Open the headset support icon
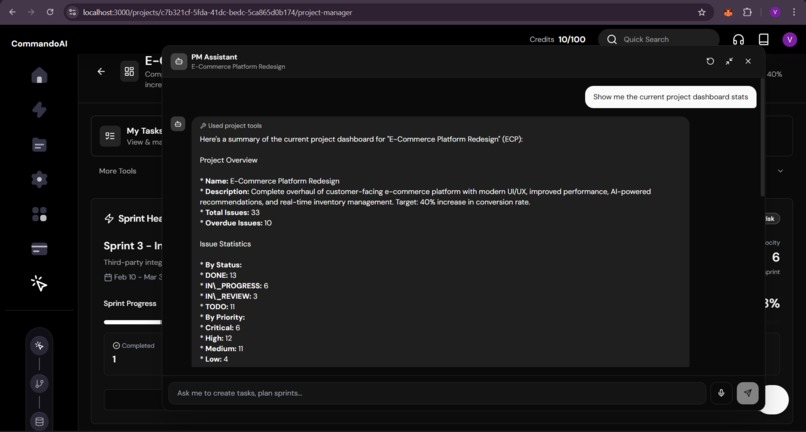The height and width of the screenshot is (432, 806). pyautogui.click(x=738, y=40)
